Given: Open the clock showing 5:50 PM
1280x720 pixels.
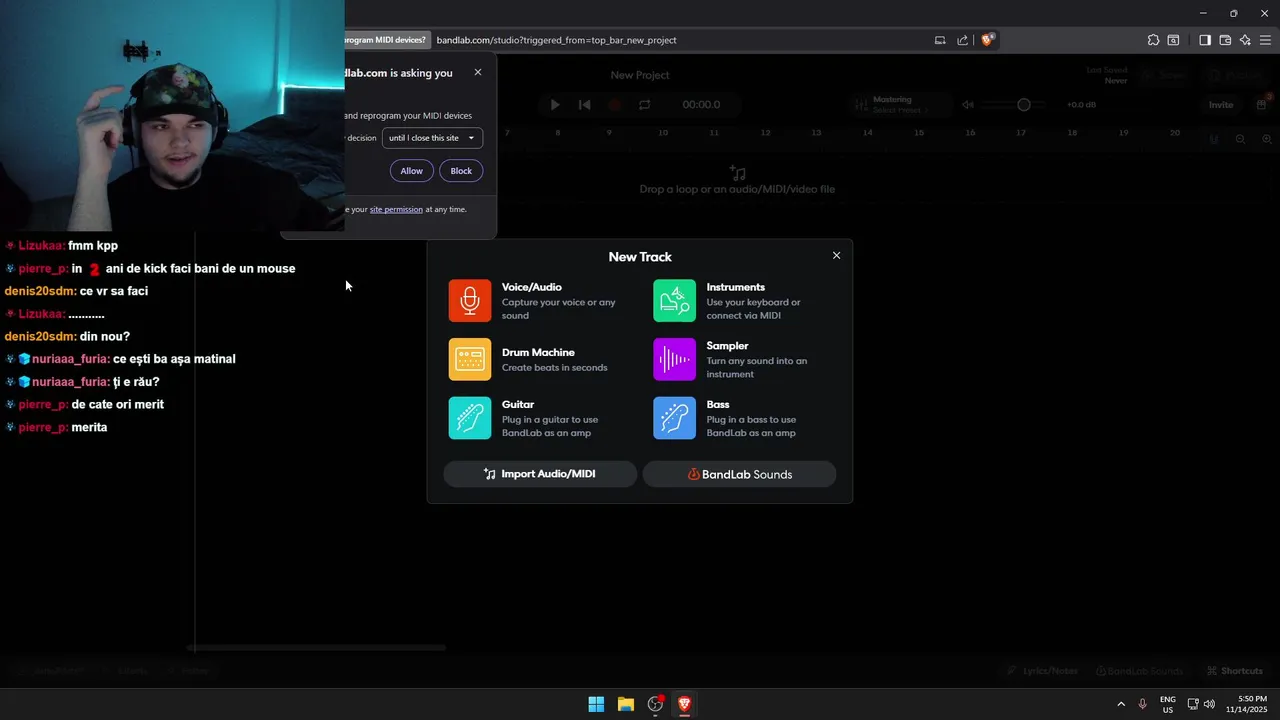Looking at the screenshot, I should 1246,704.
